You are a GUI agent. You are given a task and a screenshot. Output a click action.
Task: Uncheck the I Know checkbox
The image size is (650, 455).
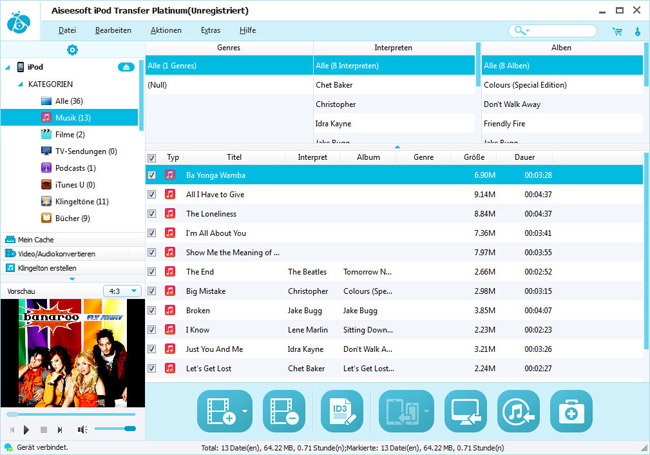click(x=152, y=329)
